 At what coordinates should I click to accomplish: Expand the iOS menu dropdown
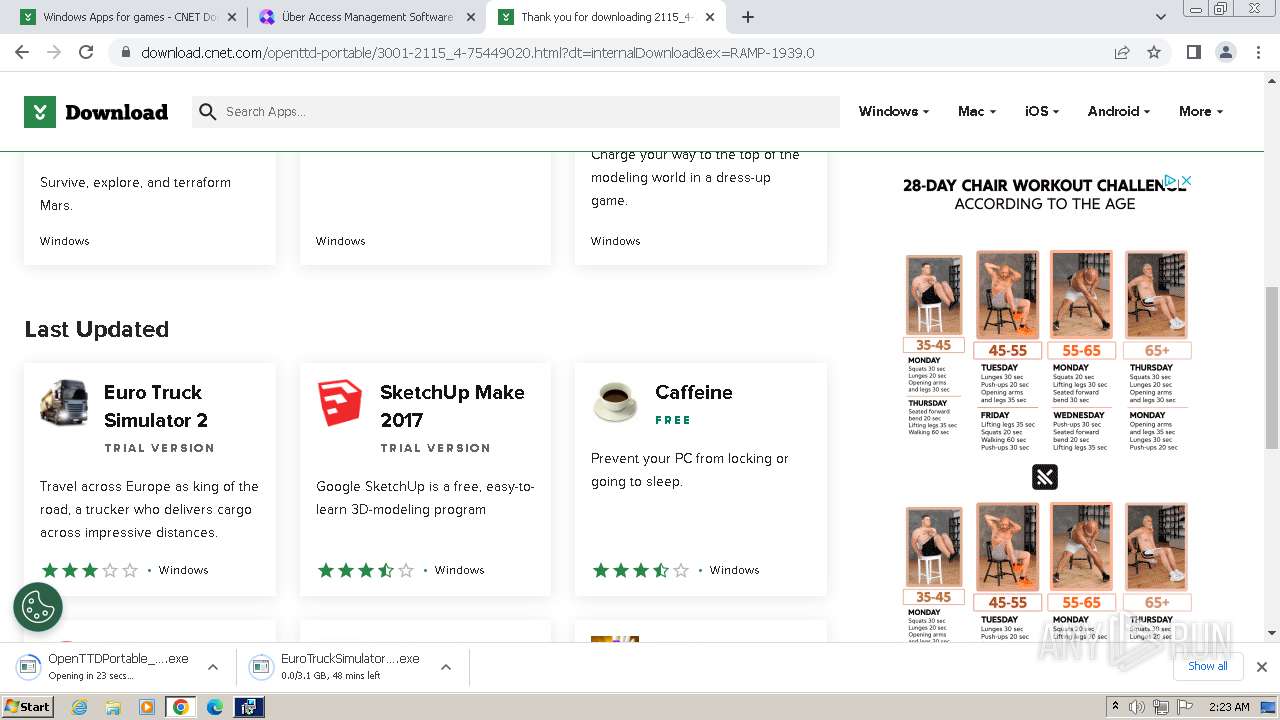click(1041, 112)
